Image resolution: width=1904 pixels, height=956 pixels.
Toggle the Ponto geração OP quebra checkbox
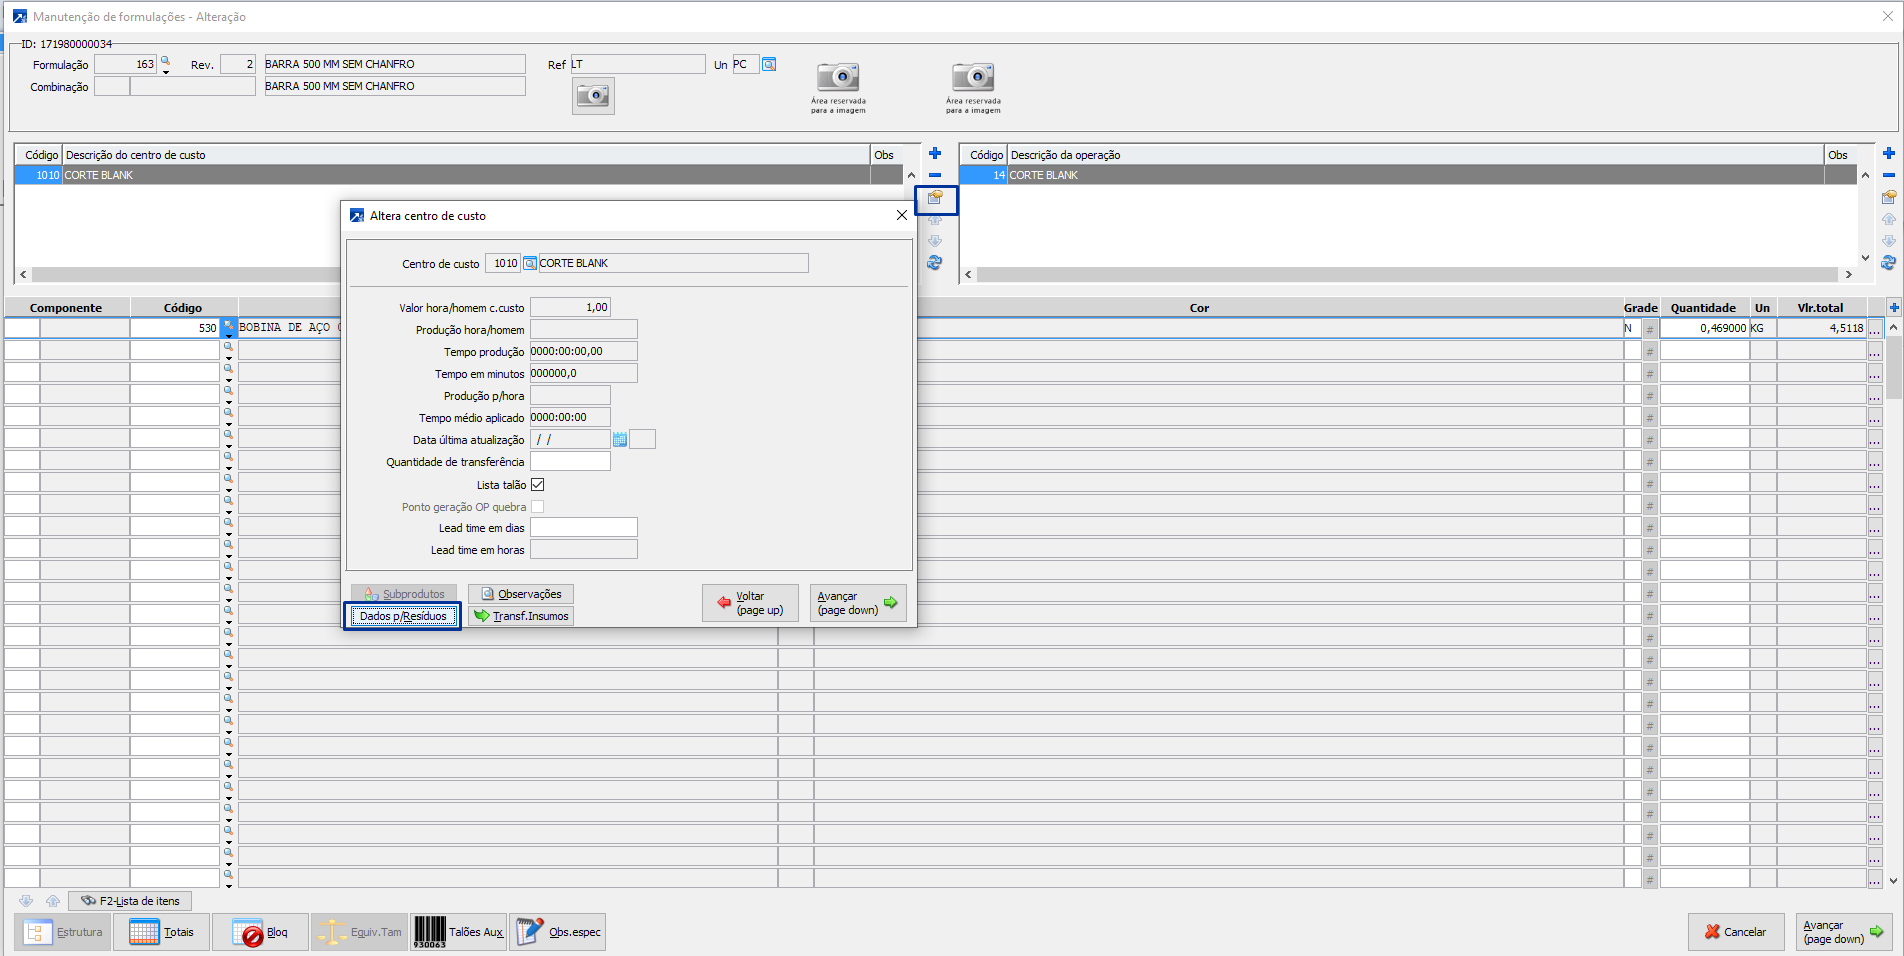point(538,507)
